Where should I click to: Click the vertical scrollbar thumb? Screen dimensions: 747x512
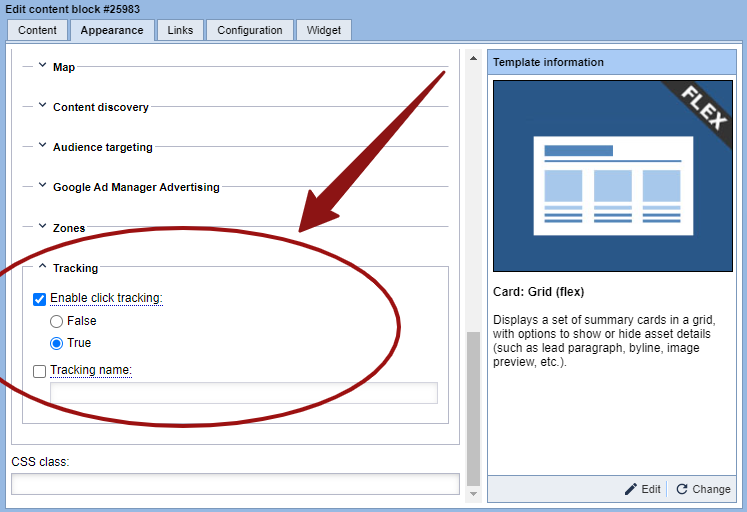(474, 408)
